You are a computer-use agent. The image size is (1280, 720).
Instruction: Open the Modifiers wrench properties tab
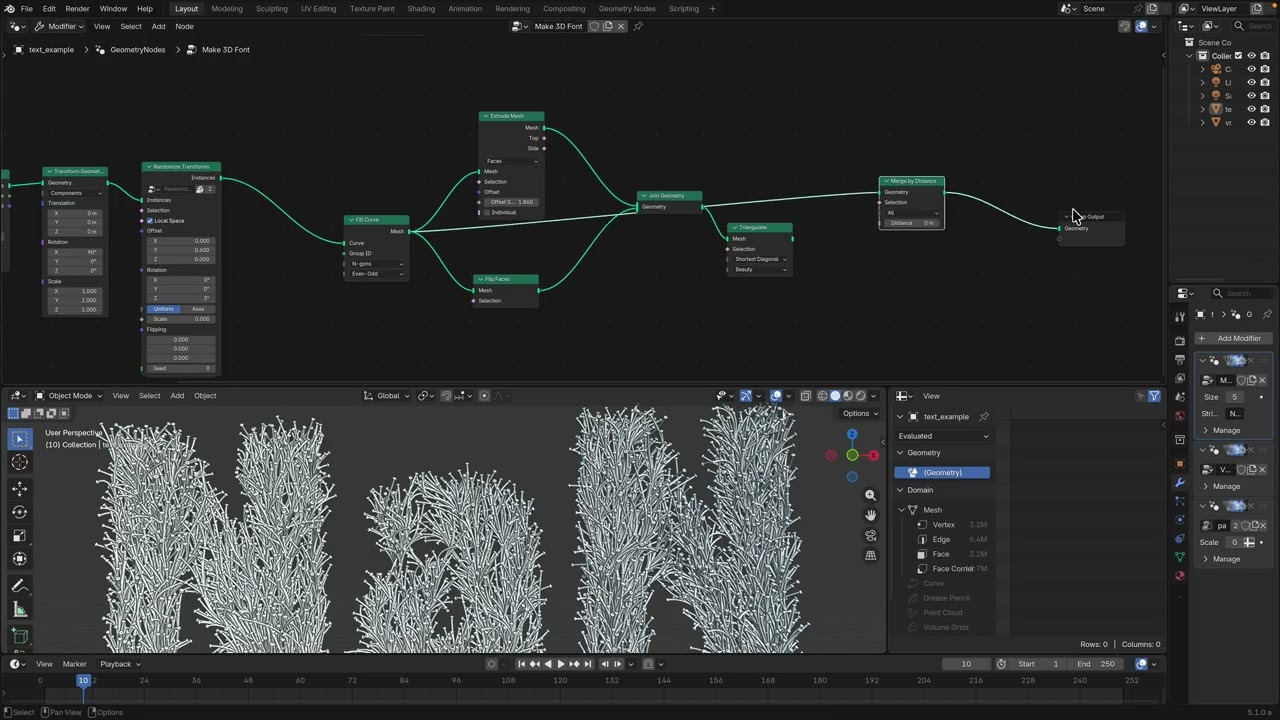pyautogui.click(x=1180, y=483)
